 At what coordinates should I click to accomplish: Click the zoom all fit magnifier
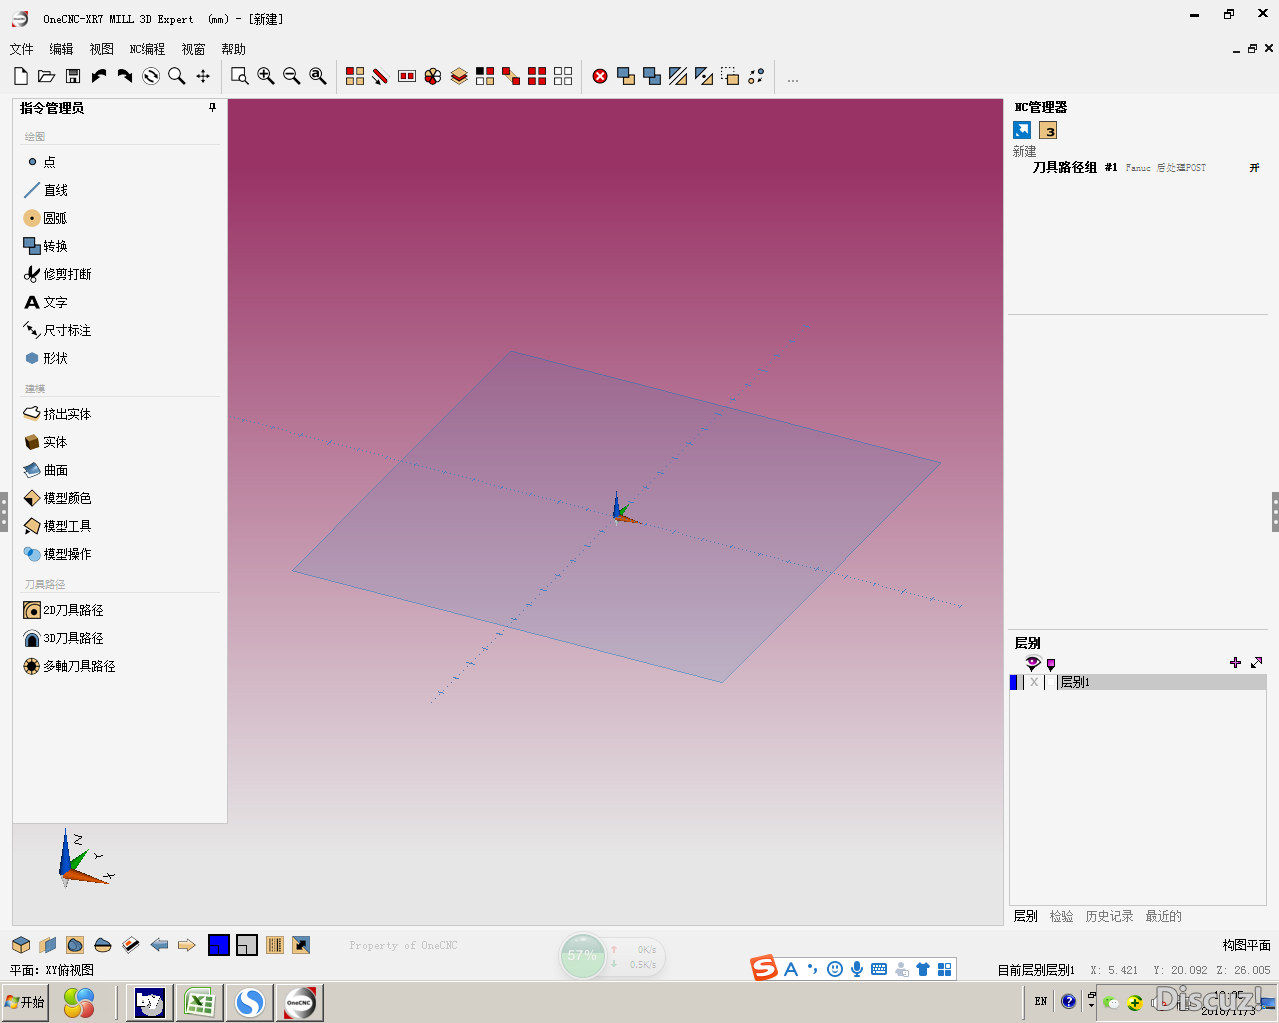pos(318,76)
